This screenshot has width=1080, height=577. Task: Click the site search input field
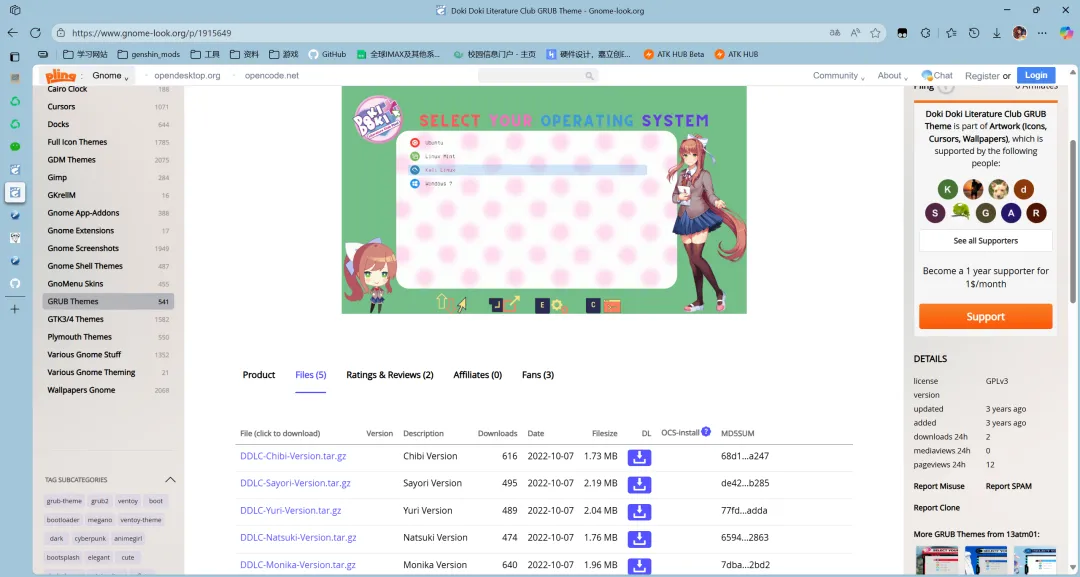(x=537, y=76)
